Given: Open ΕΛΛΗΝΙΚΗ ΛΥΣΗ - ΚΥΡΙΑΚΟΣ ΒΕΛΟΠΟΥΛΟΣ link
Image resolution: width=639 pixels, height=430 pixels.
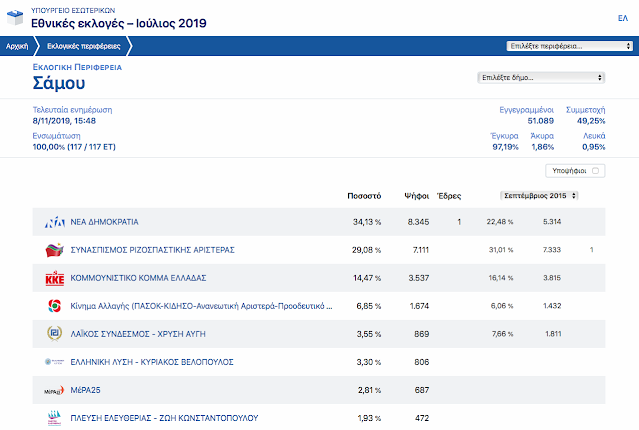Looking at the screenshot, I should click(x=152, y=362).
